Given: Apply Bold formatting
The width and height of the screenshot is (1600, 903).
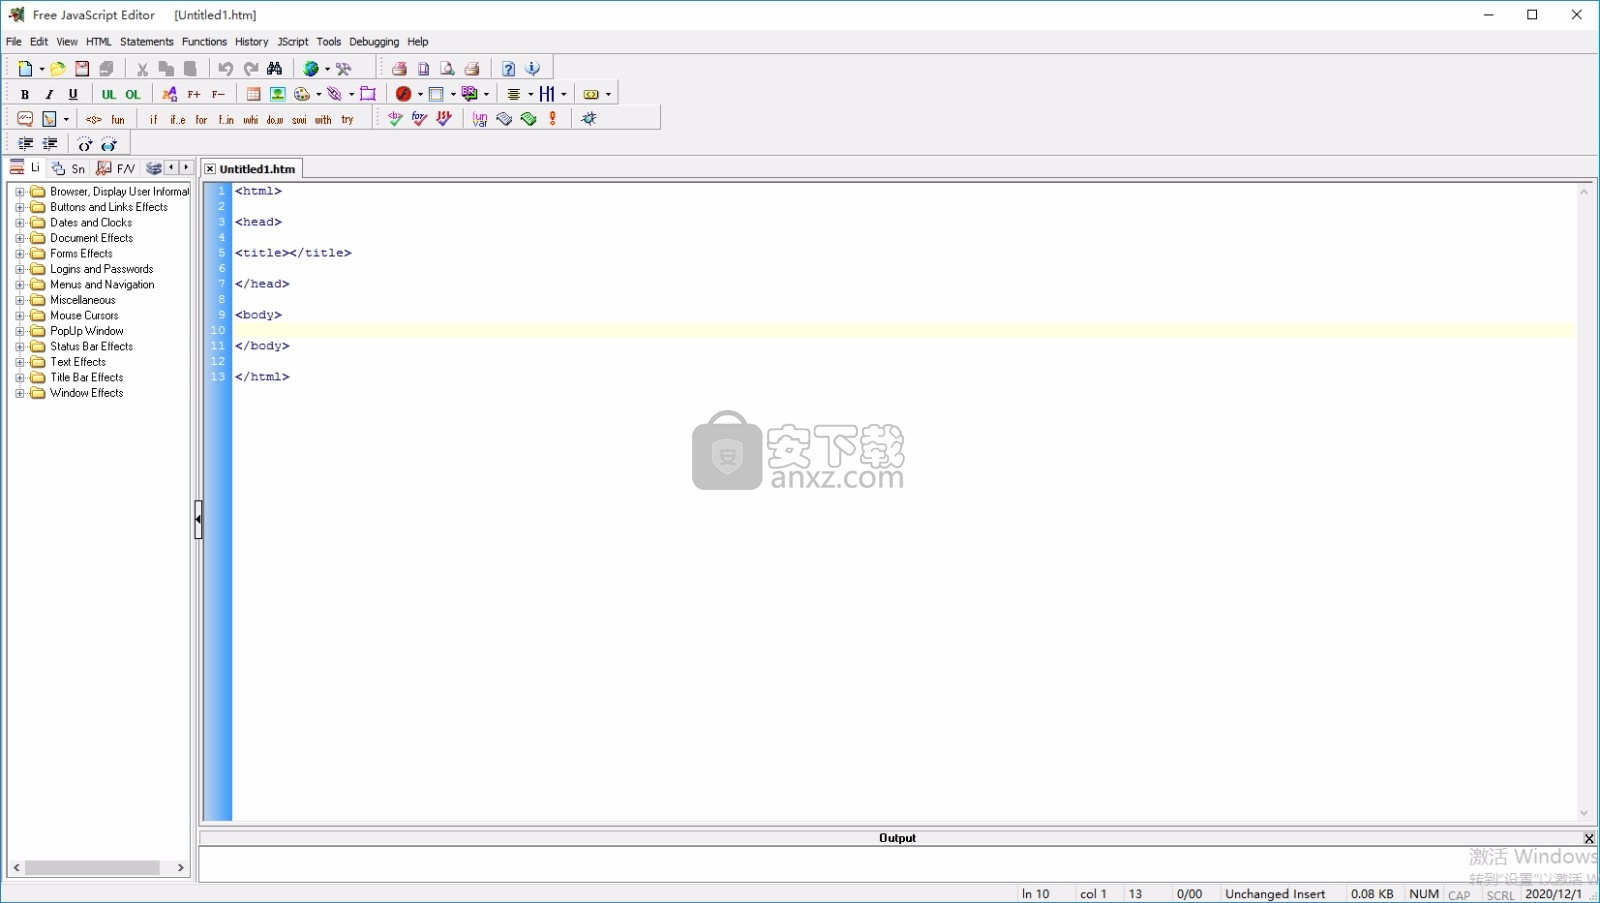Looking at the screenshot, I should pyautogui.click(x=25, y=94).
